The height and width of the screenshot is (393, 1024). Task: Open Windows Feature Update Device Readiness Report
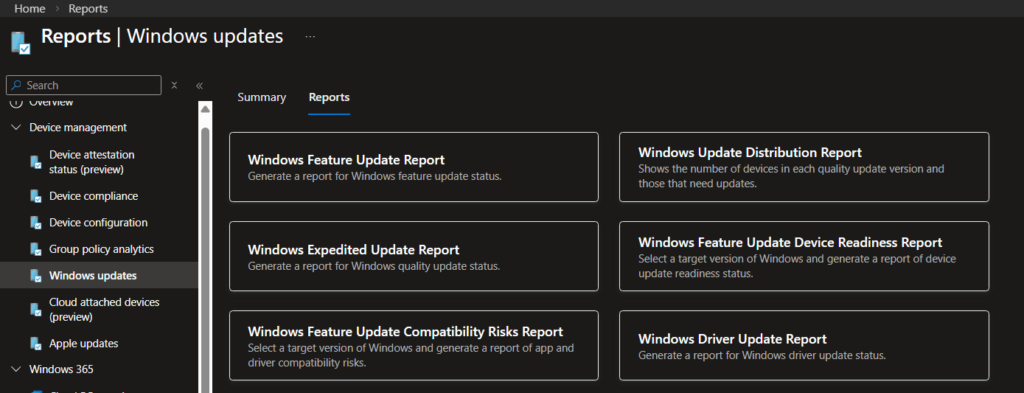[x=804, y=256]
